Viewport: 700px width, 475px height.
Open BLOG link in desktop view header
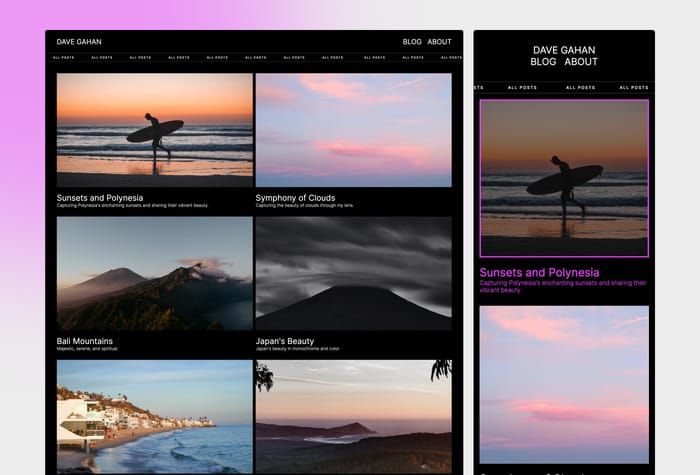(x=412, y=42)
